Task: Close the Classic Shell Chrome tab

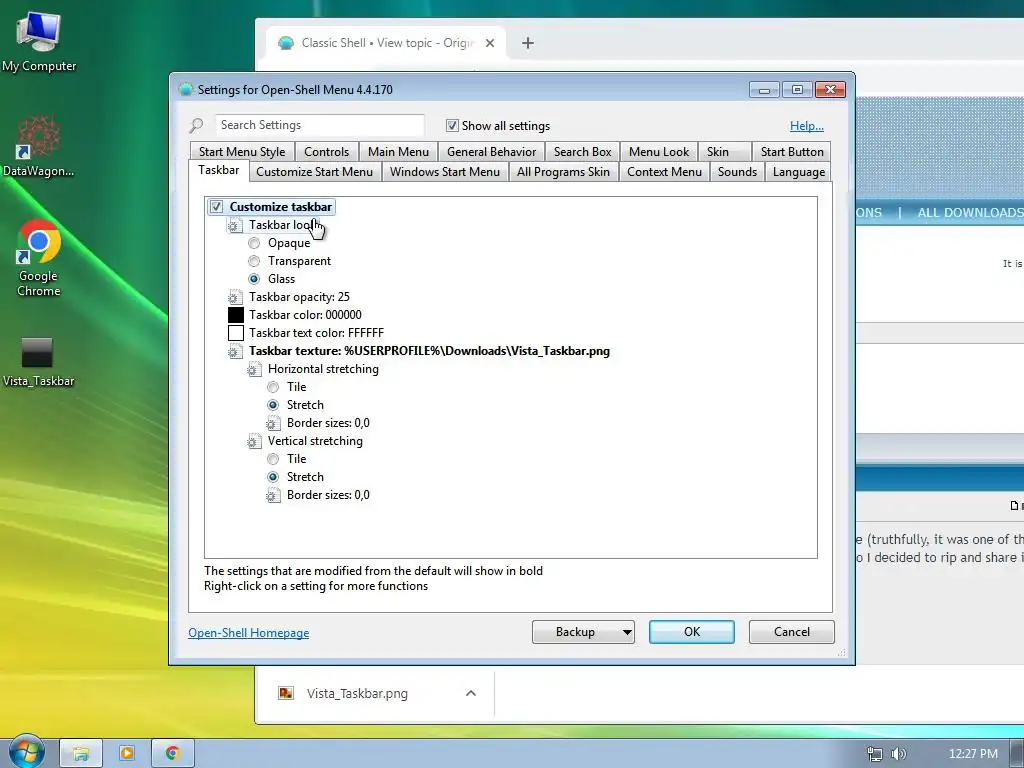Action: (490, 43)
